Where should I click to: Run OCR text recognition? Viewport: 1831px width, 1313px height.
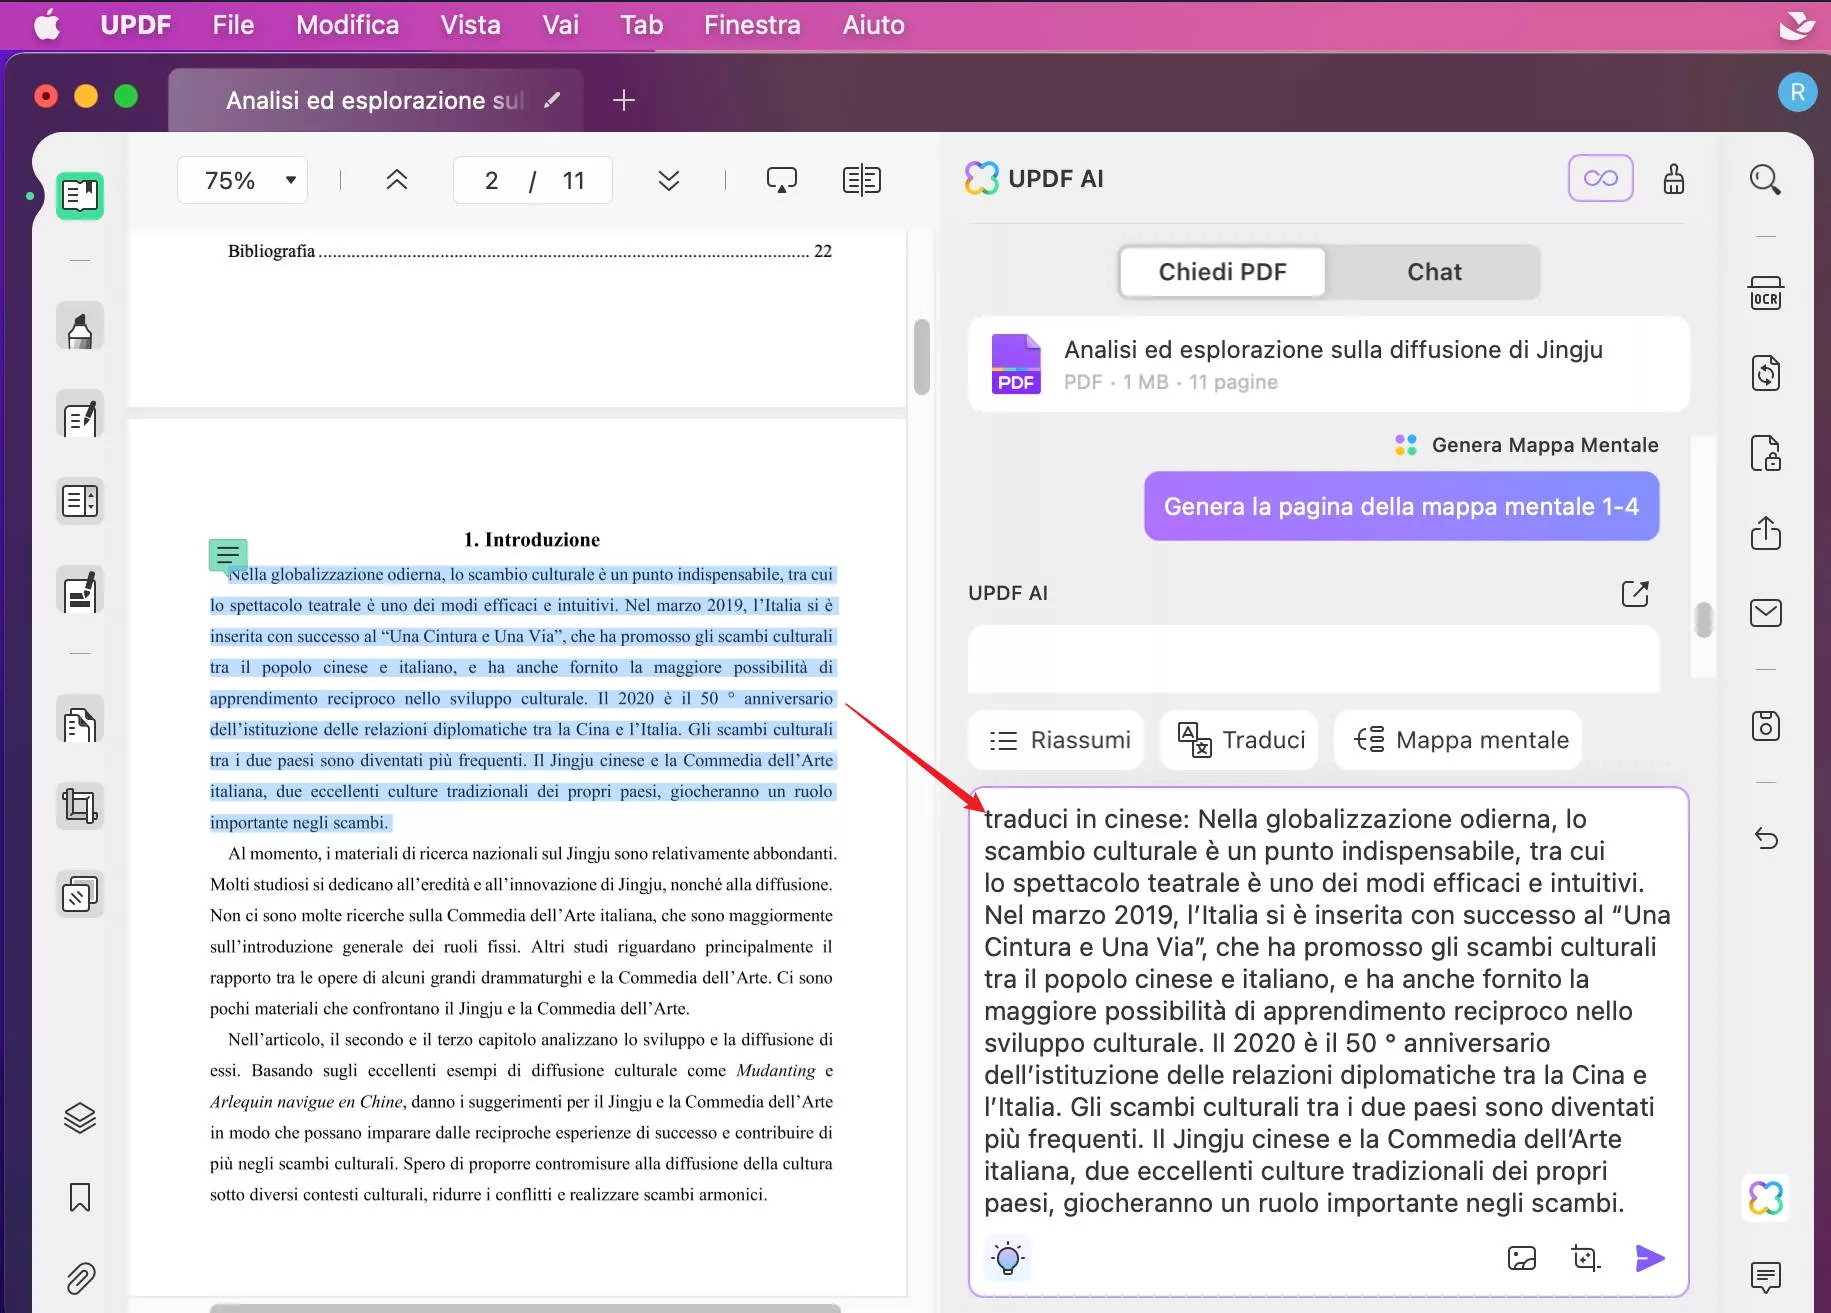pyautogui.click(x=1765, y=293)
